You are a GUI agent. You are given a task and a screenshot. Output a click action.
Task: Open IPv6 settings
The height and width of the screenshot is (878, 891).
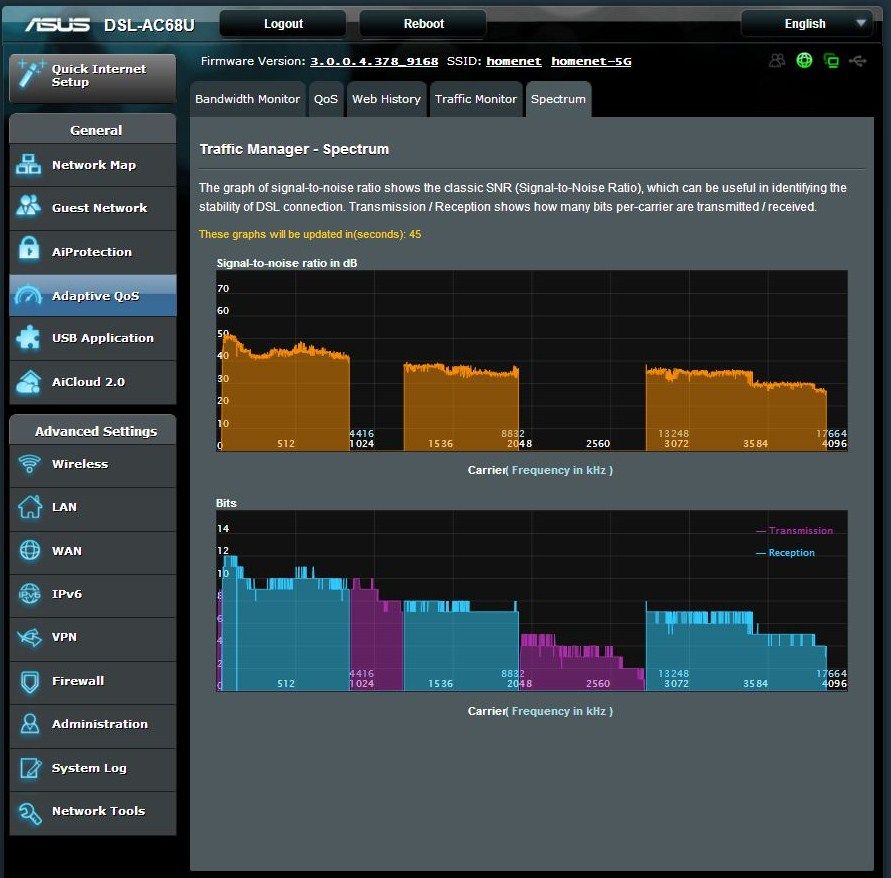(93, 595)
